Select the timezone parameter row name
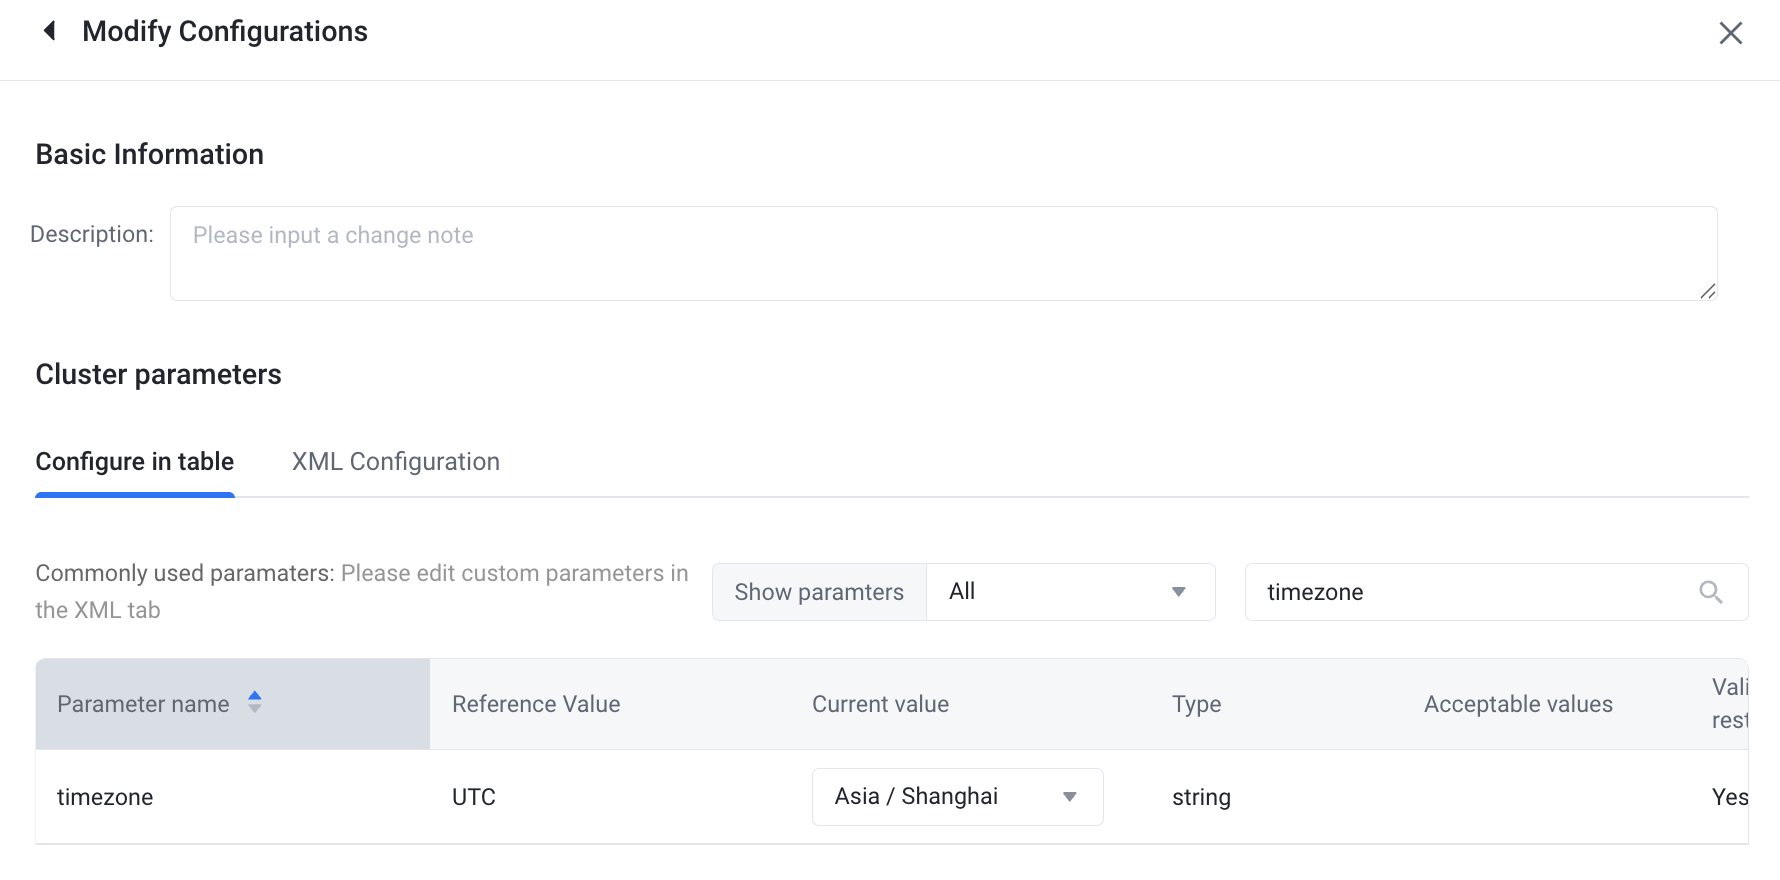This screenshot has height=880, width=1780. coord(105,797)
